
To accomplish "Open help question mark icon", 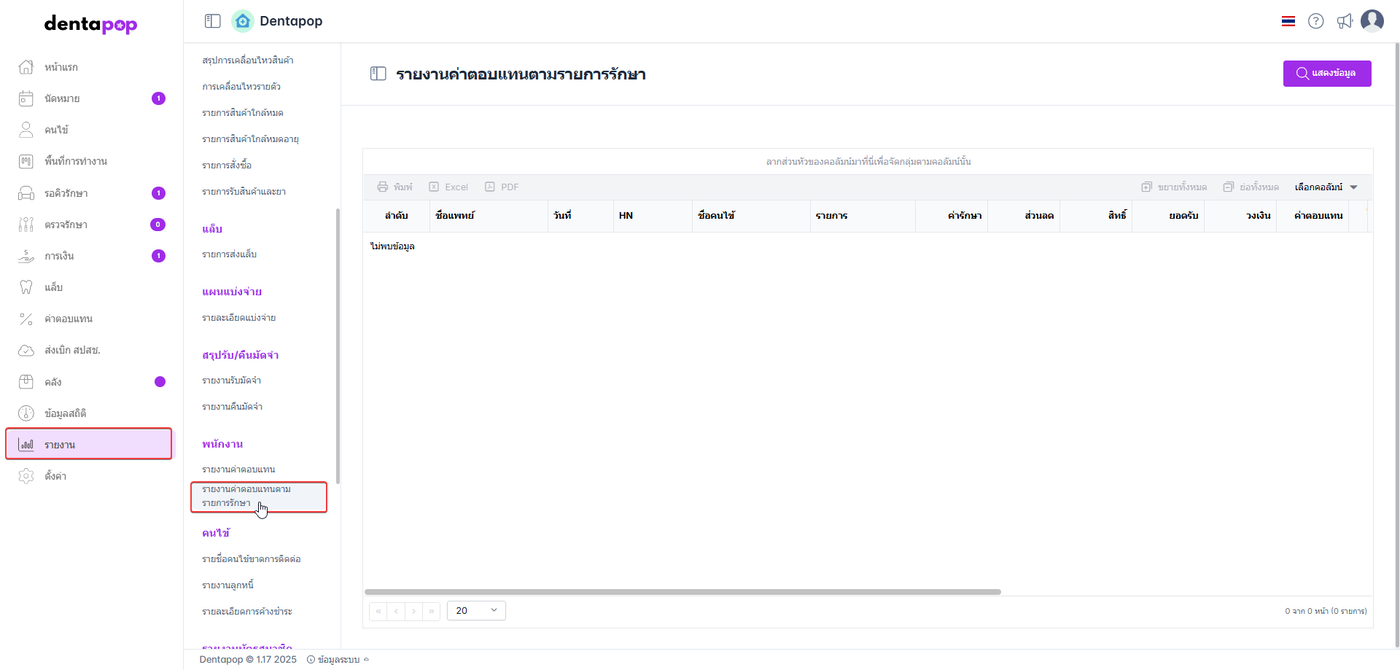I will [1316, 21].
